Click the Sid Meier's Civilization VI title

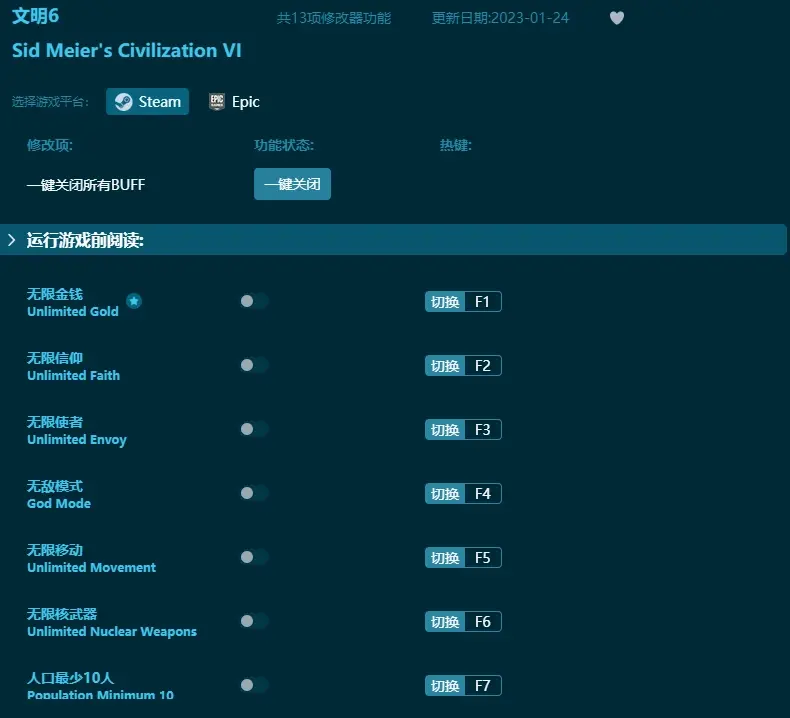[x=126, y=50]
